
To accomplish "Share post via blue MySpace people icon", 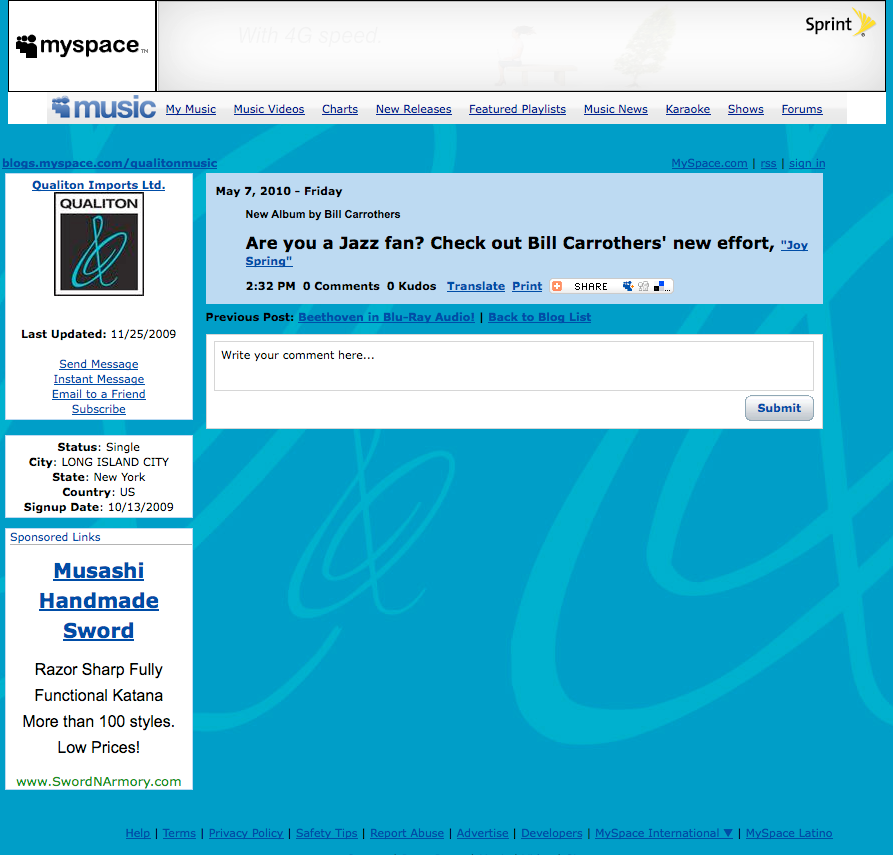I will [628, 286].
